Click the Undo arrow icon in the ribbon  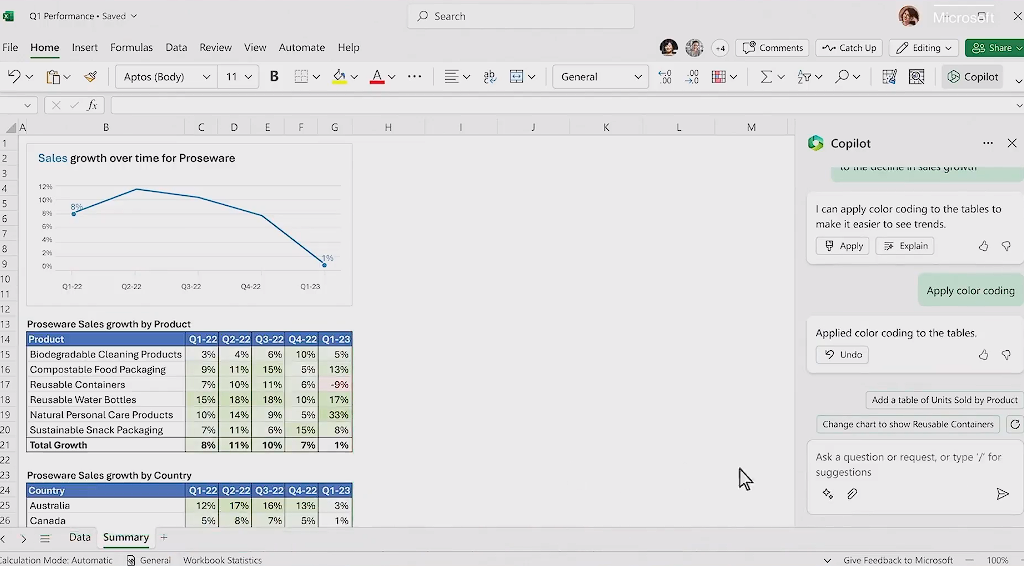point(14,76)
